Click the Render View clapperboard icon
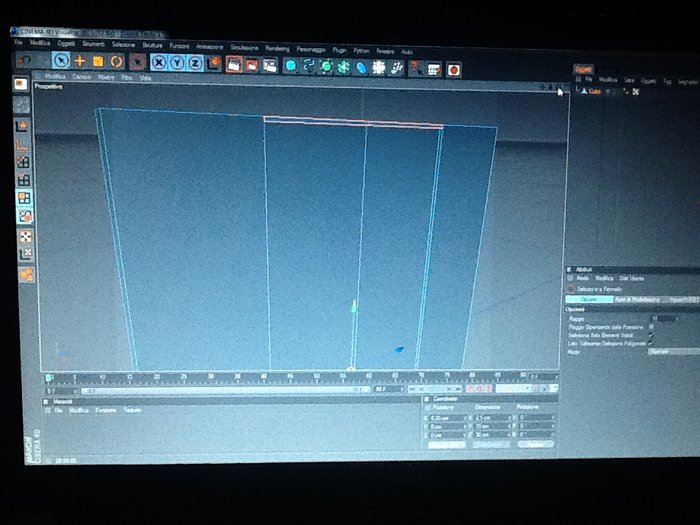 pyautogui.click(x=233, y=64)
